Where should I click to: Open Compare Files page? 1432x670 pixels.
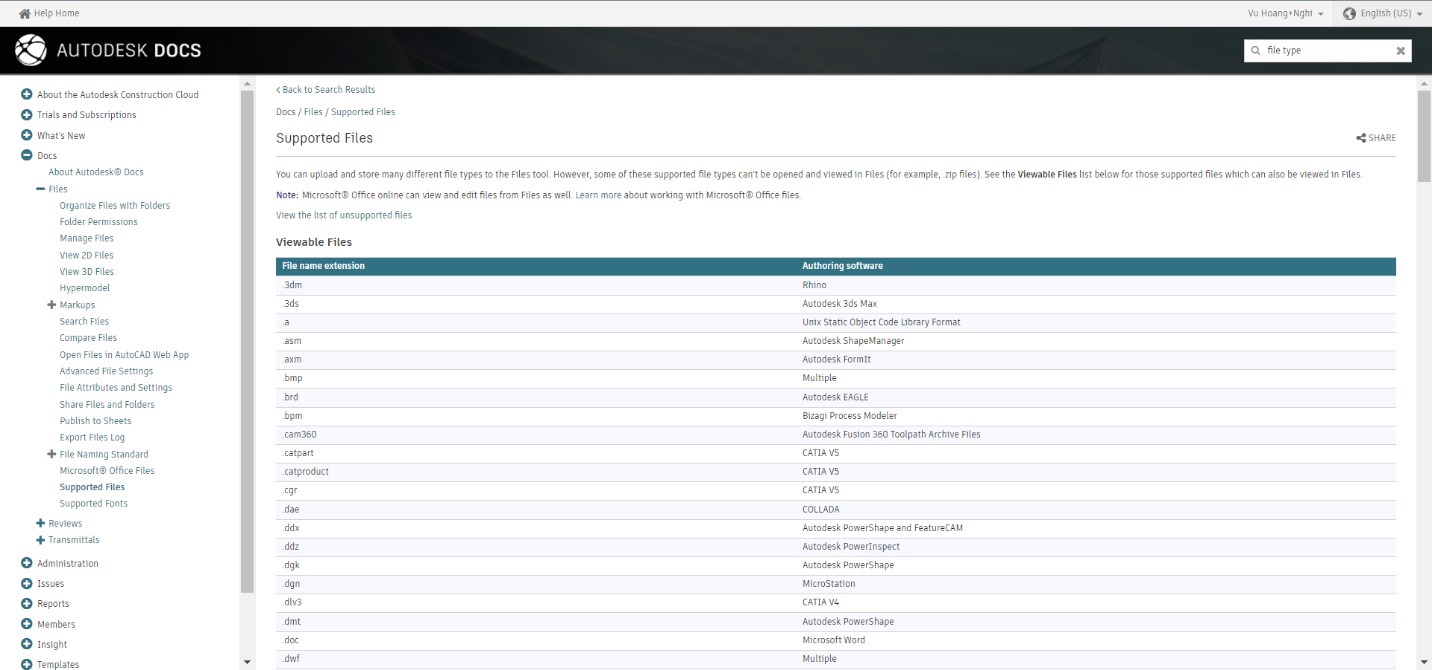(x=88, y=338)
